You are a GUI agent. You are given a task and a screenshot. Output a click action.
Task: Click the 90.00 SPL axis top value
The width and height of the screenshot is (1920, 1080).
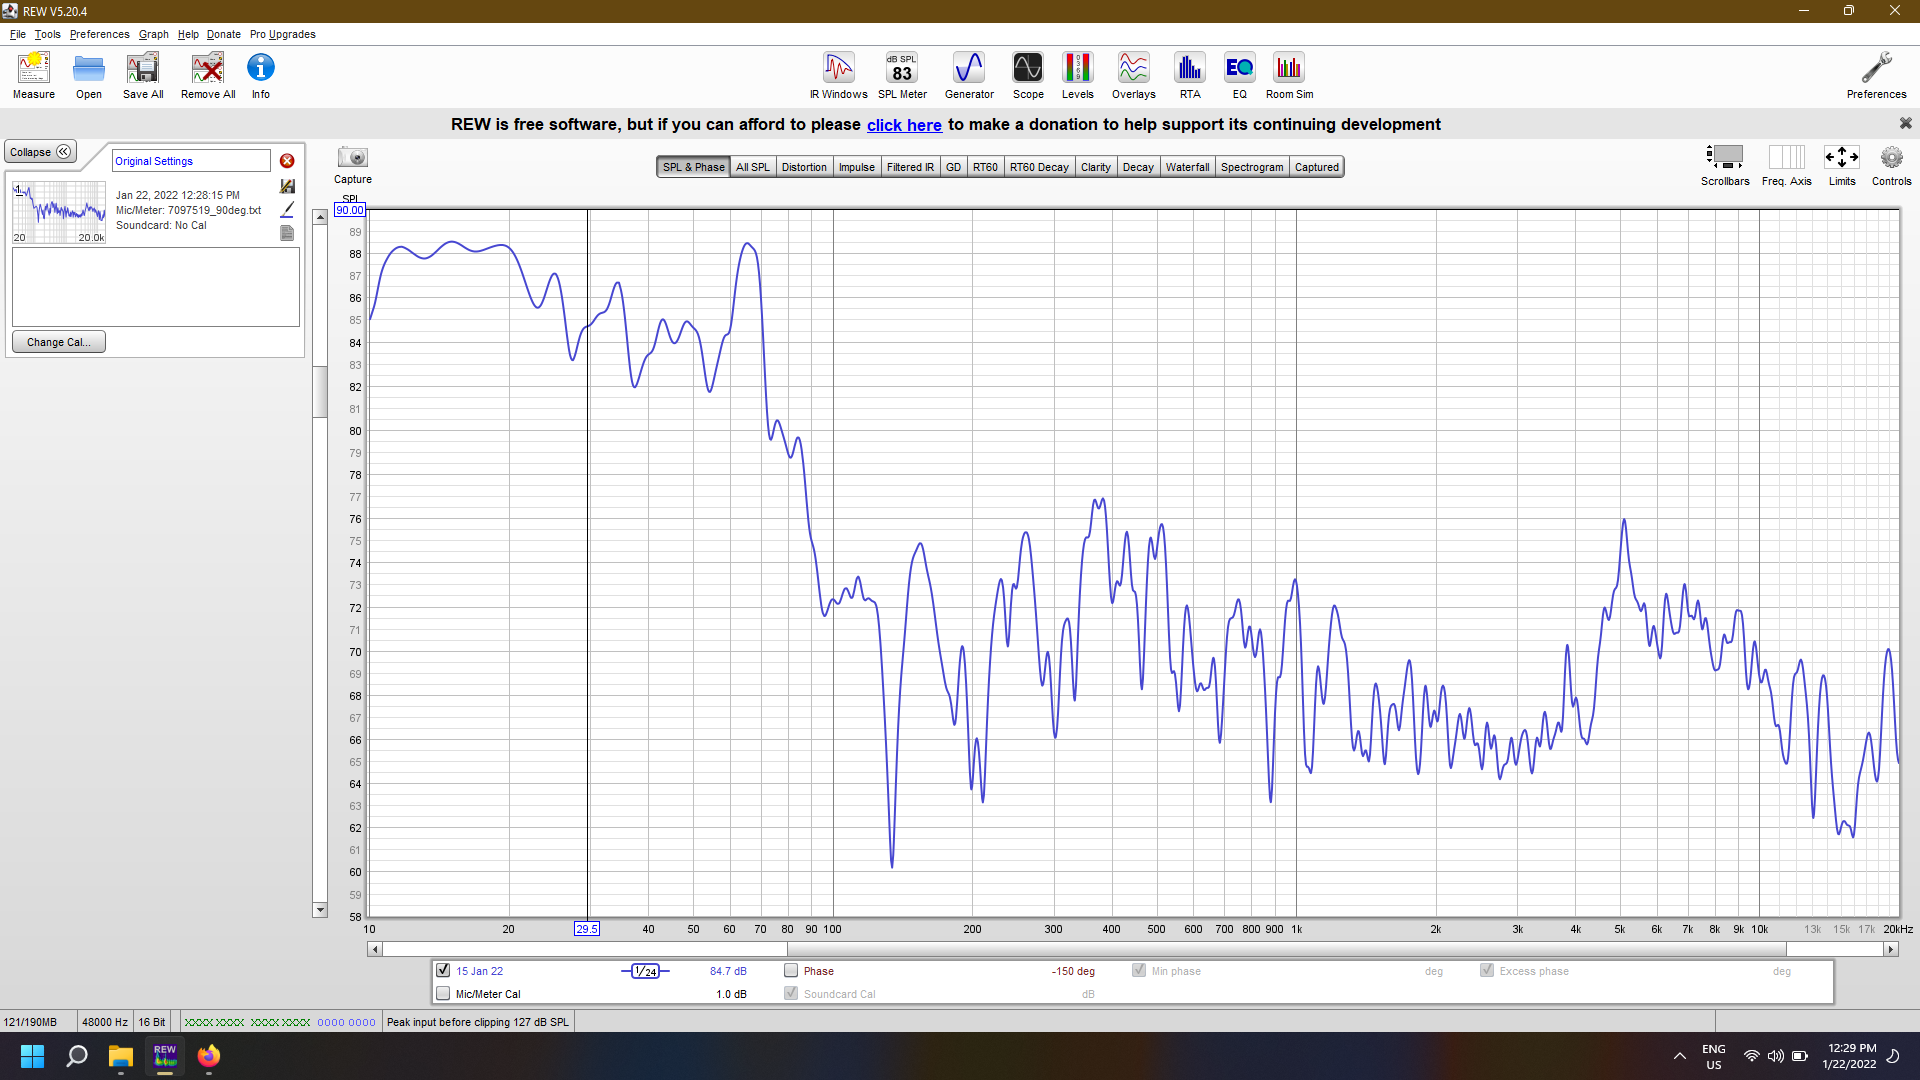tap(350, 210)
